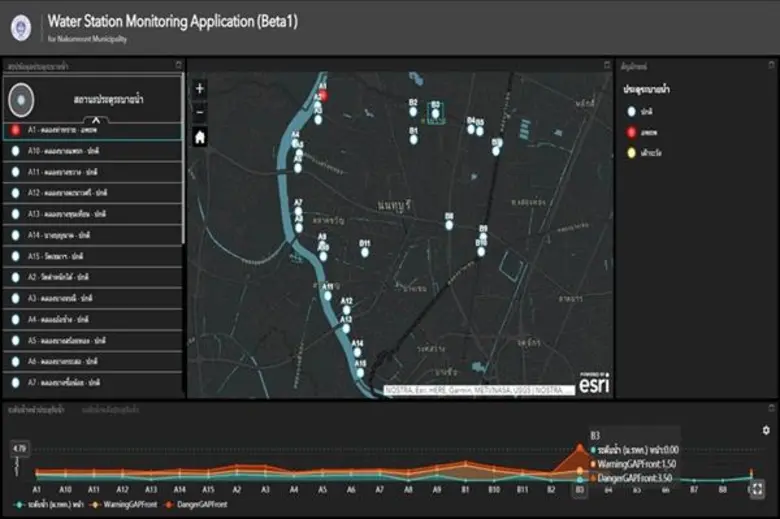Select the B4 station marker on map
Screen dimensions: 780x519
pos(471,129)
